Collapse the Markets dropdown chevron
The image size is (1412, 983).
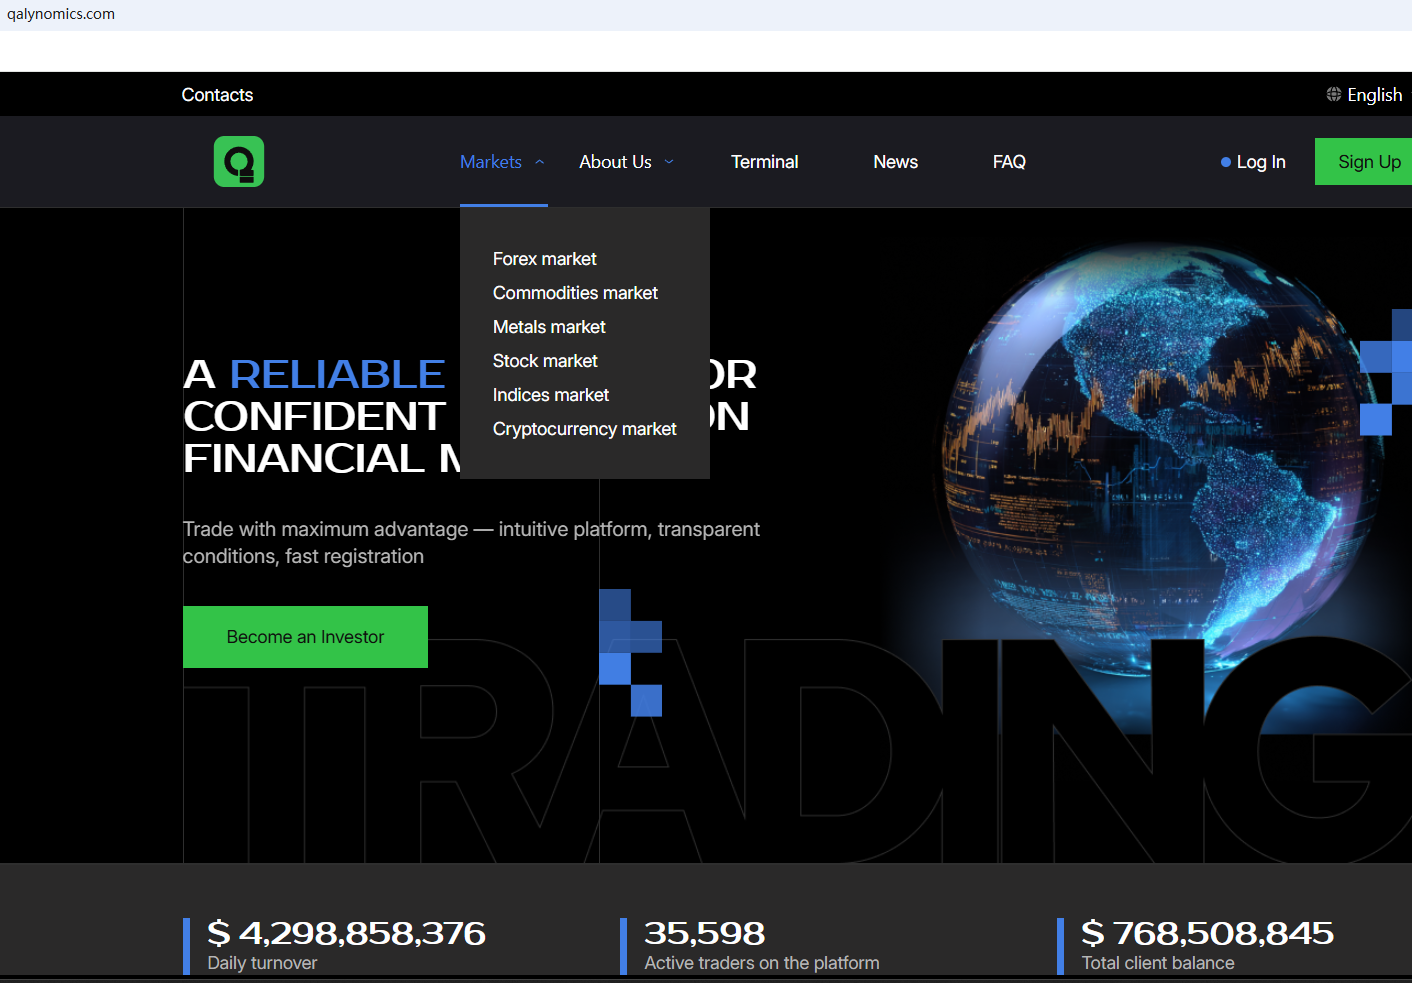(540, 162)
